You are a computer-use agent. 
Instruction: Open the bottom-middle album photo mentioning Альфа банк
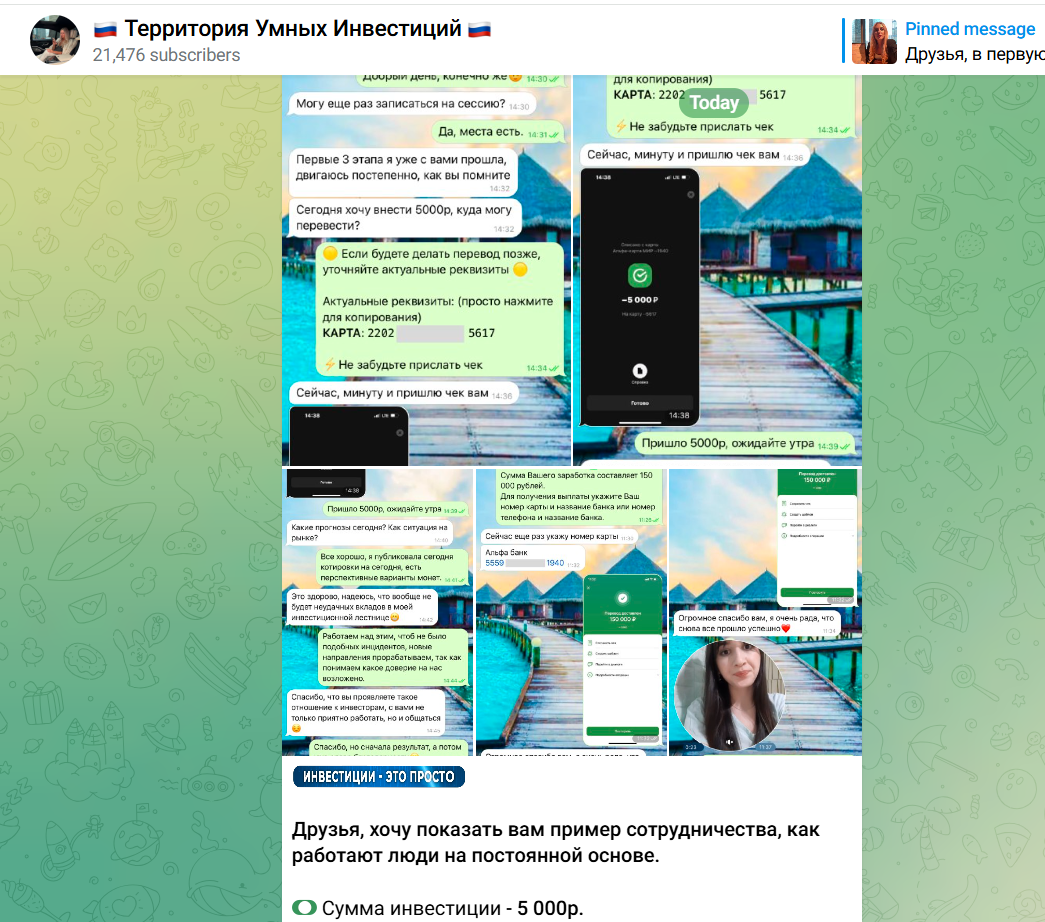point(571,612)
